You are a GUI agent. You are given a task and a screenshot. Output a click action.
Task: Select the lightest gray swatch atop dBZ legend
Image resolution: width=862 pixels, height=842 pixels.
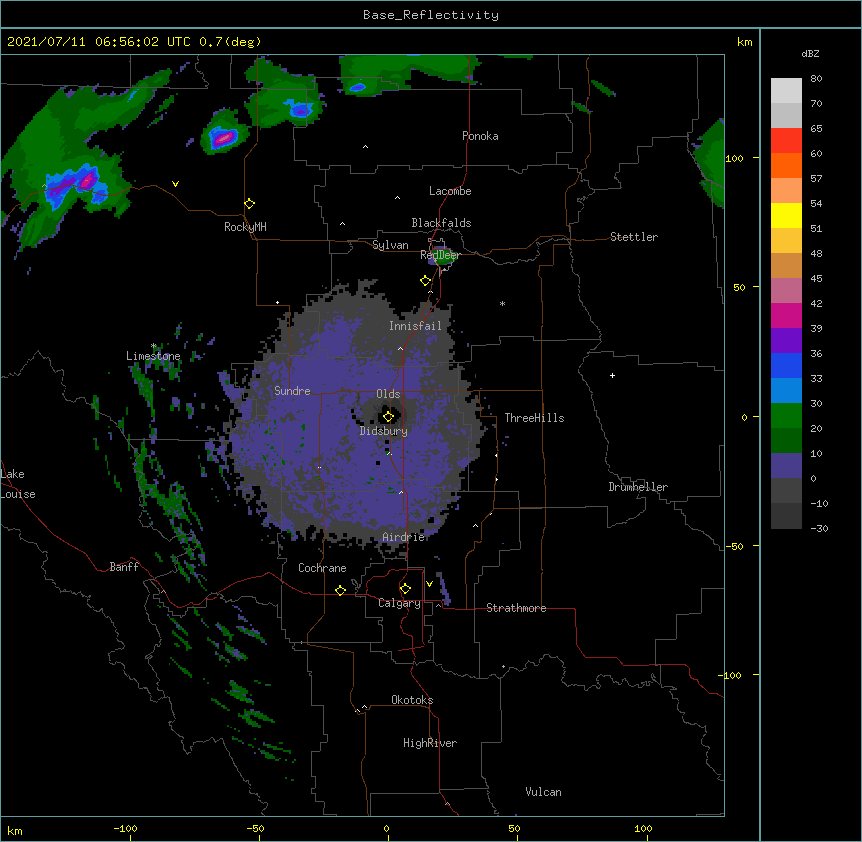click(786, 90)
